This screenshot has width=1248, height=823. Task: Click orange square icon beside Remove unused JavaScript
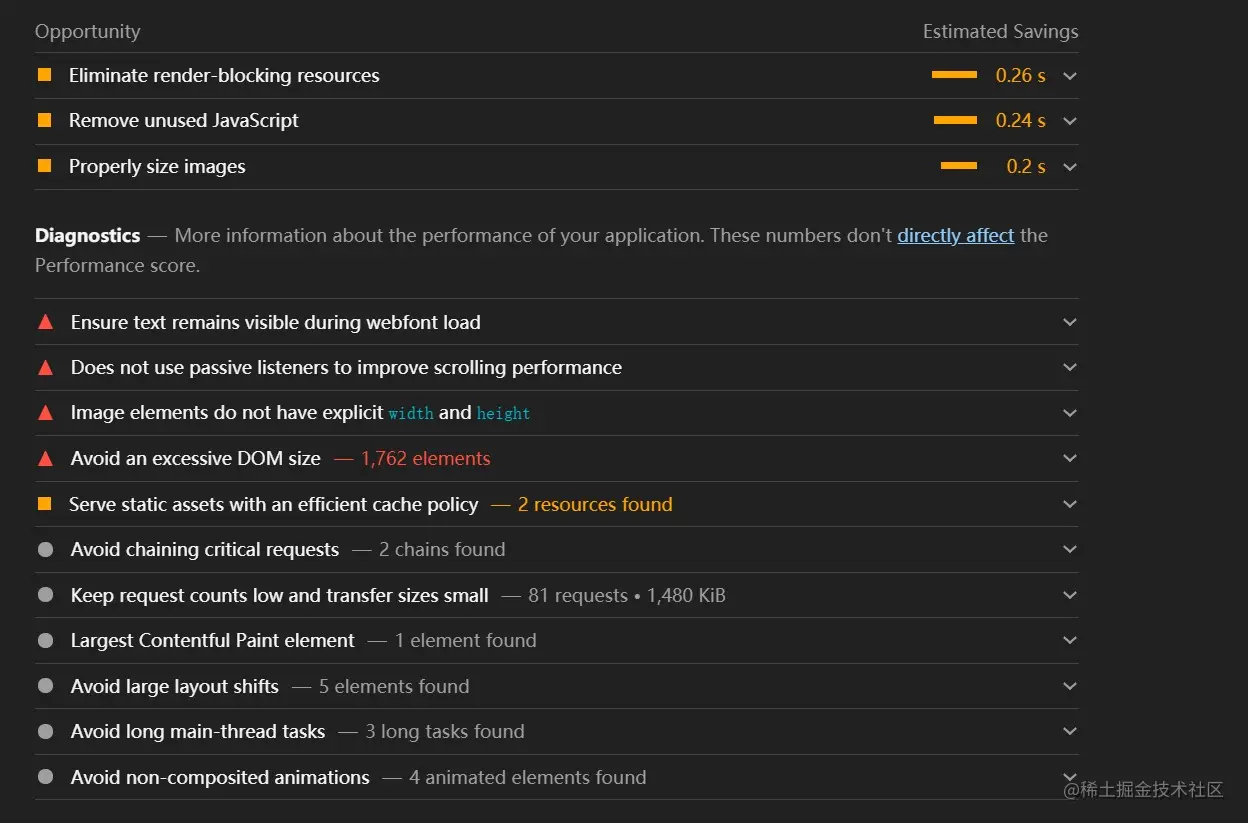[x=44, y=120]
